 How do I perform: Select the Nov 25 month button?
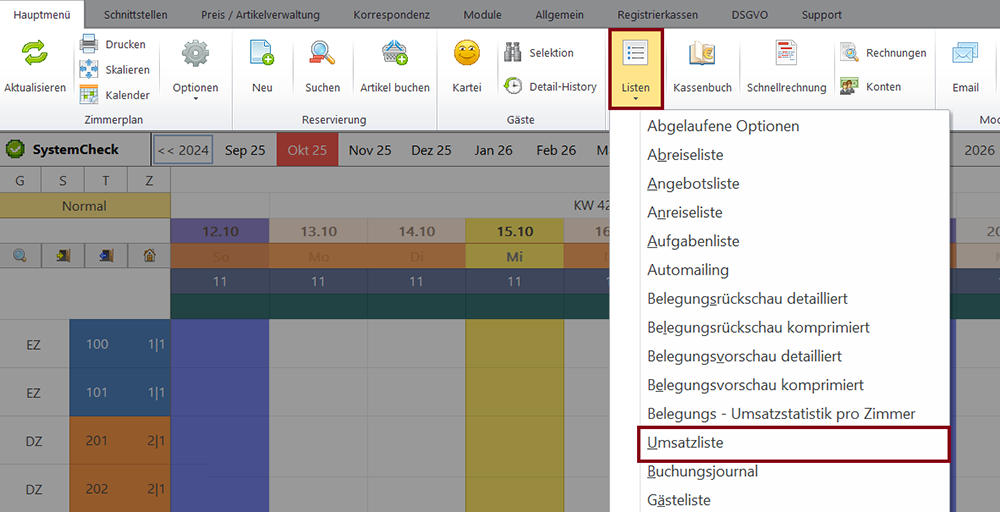370,150
